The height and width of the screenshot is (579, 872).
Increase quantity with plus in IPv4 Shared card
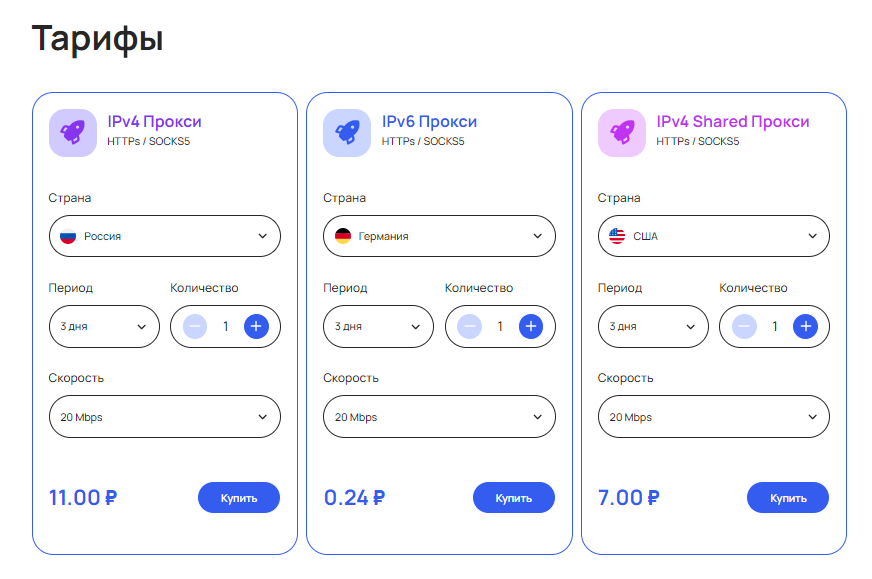point(805,326)
